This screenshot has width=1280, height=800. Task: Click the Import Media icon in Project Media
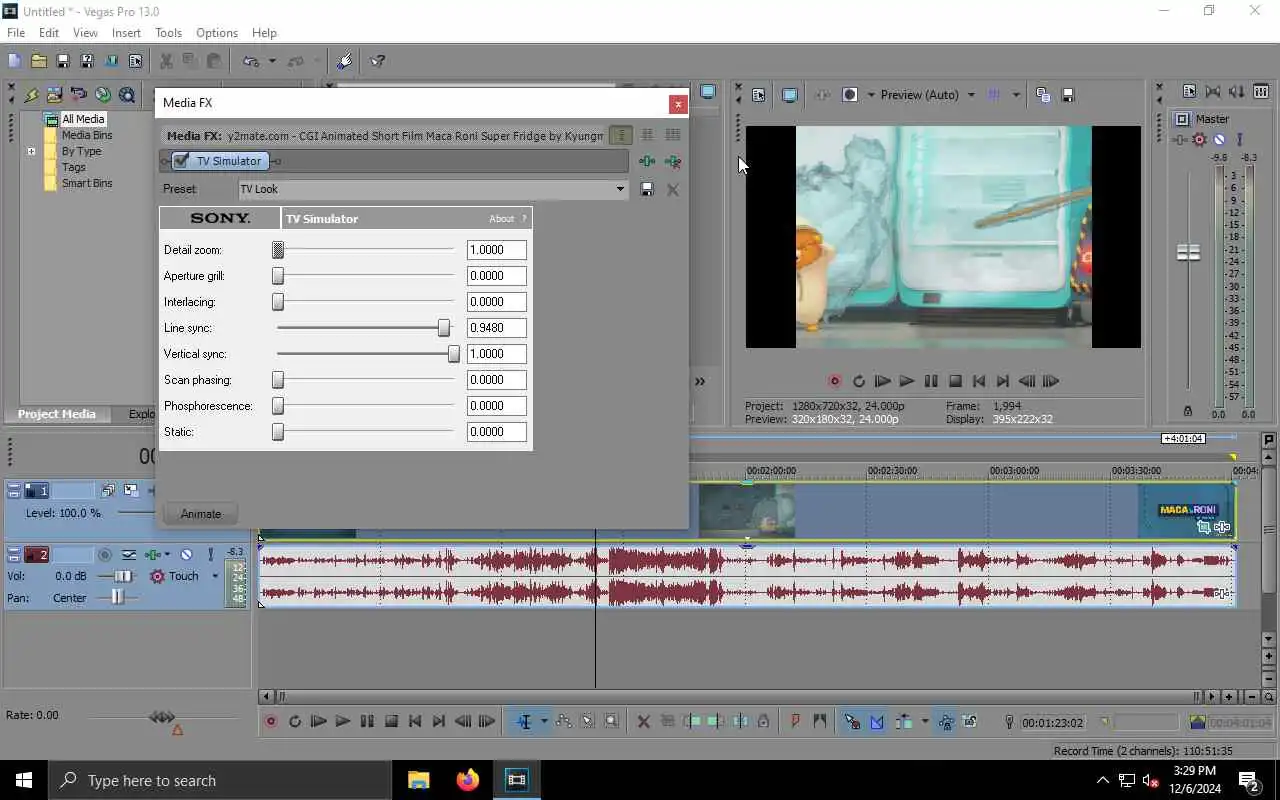click(x=54, y=95)
